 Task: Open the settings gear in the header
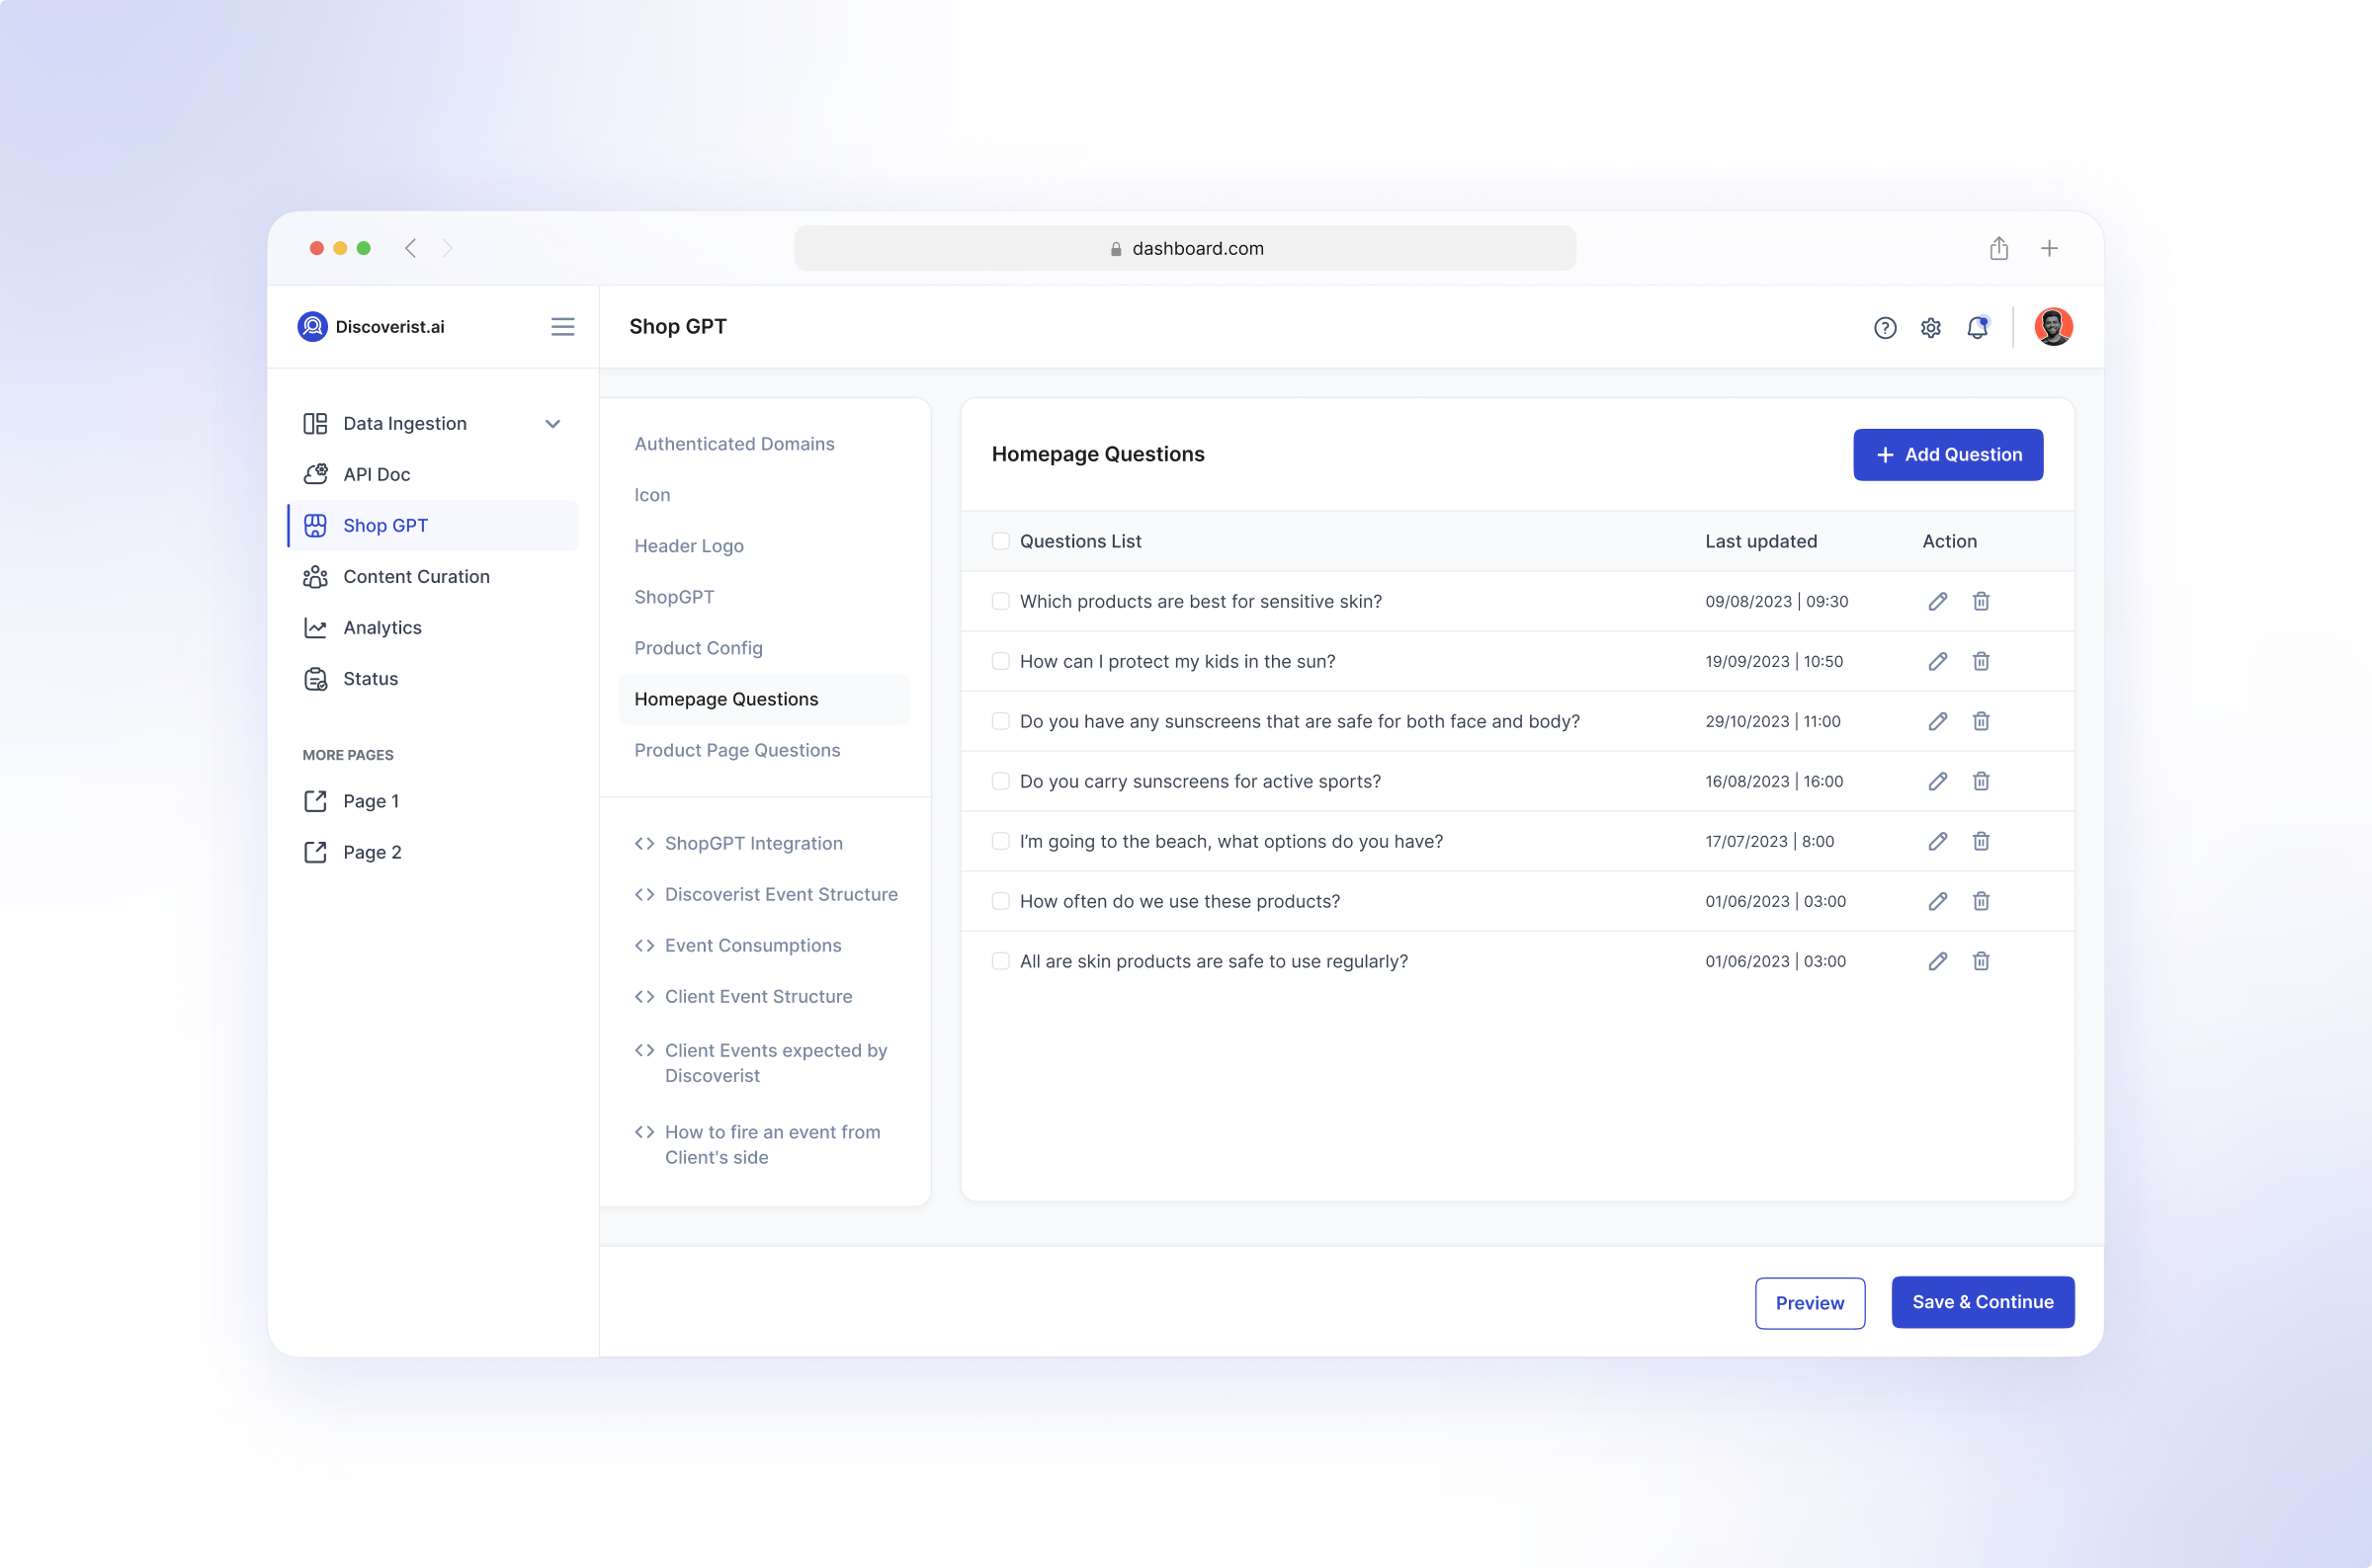click(x=1931, y=327)
